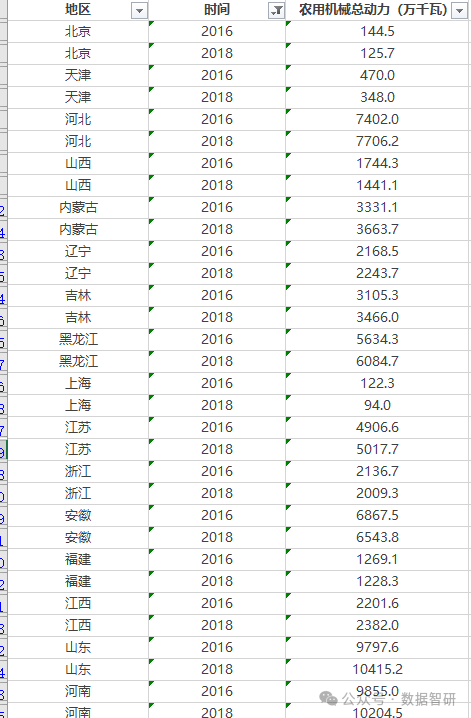
Task: Select the cell with value 3663.7
Action: click(377, 229)
